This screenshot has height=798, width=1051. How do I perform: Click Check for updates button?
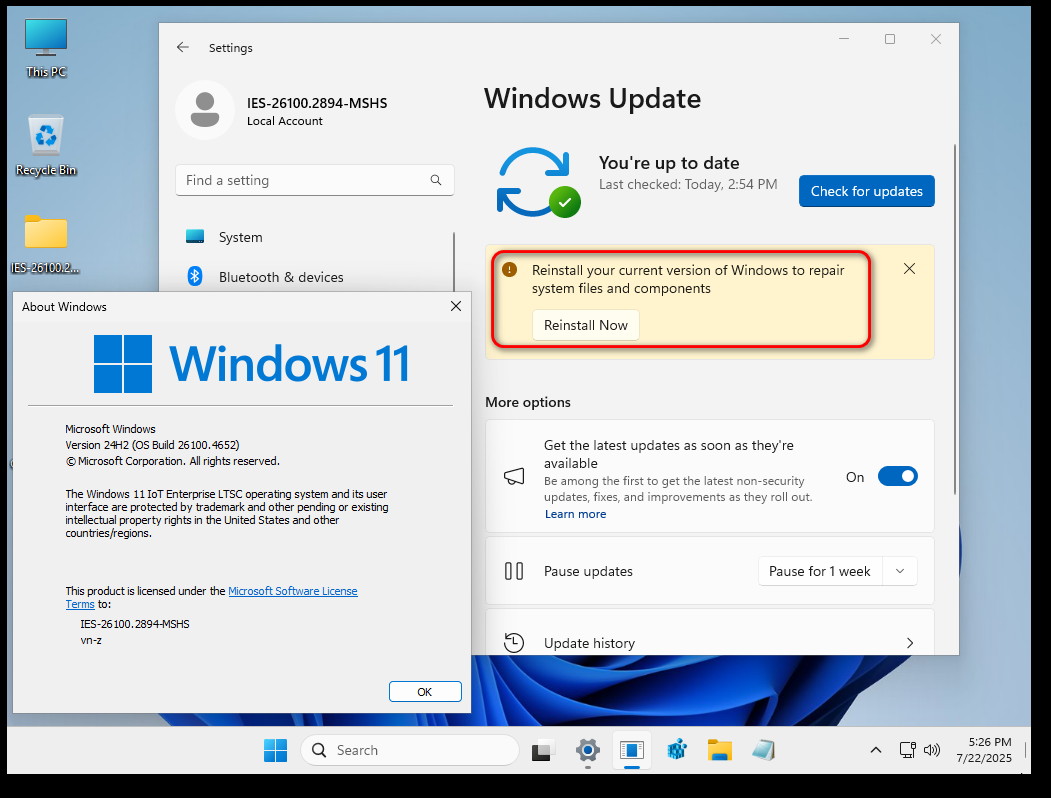click(867, 191)
